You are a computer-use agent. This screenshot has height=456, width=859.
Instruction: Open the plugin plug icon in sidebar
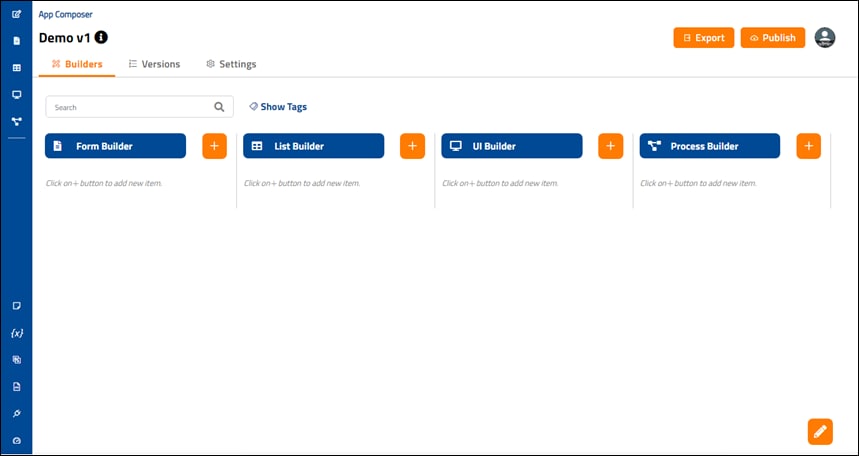point(16,414)
